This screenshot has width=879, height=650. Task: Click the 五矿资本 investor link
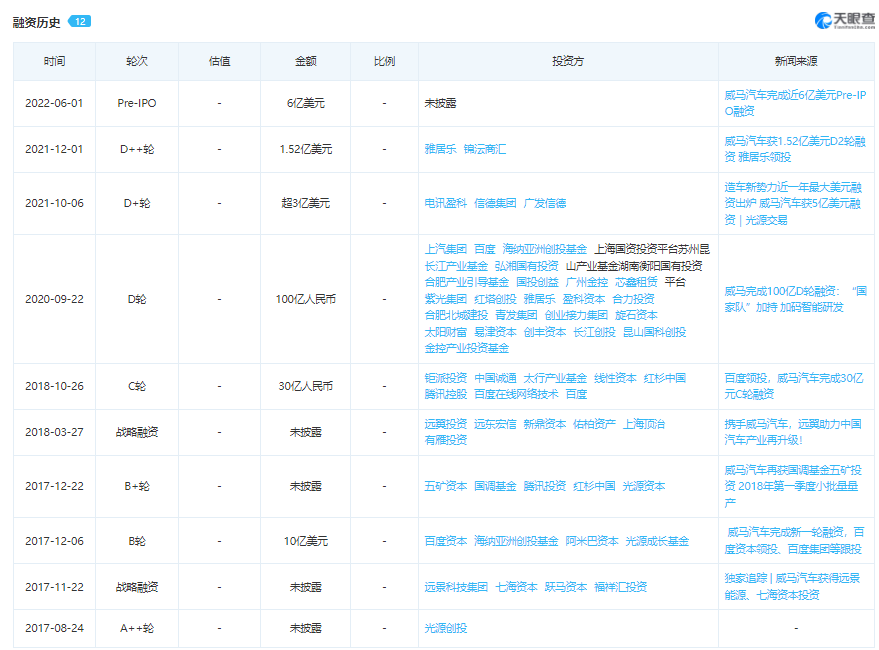coord(445,486)
